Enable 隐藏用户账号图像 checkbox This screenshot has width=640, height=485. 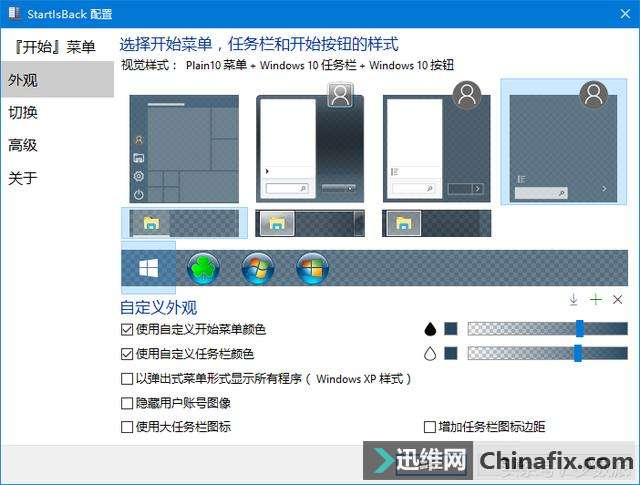click(127, 403)
